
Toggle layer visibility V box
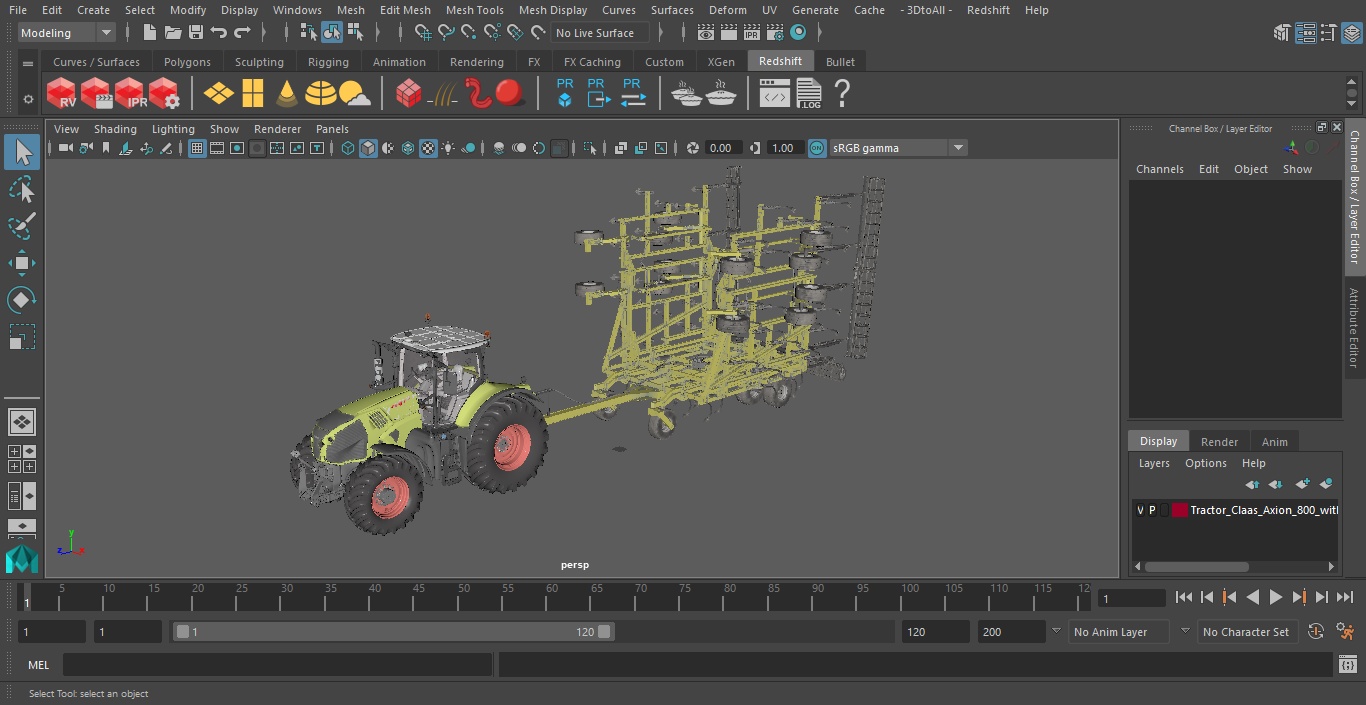tap(1140, 510)
